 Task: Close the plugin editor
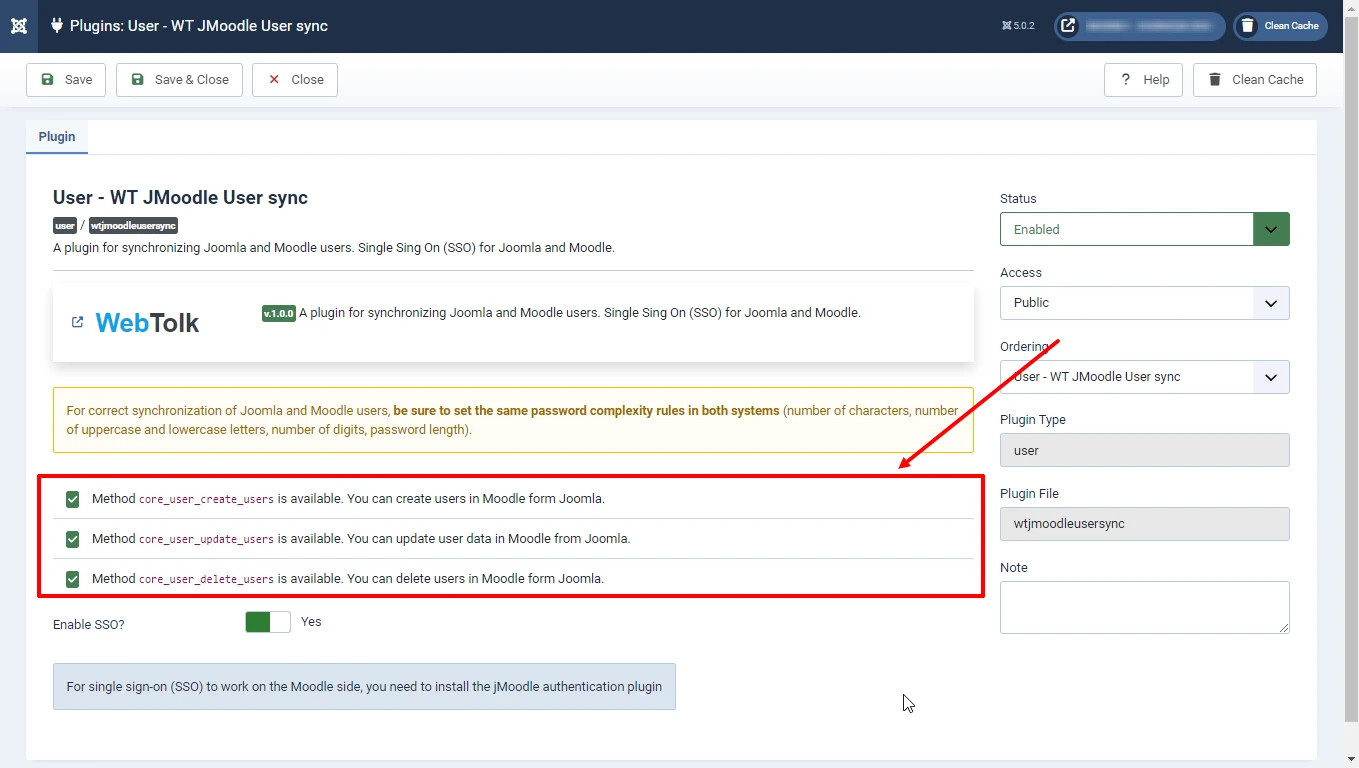coord(295,80)
